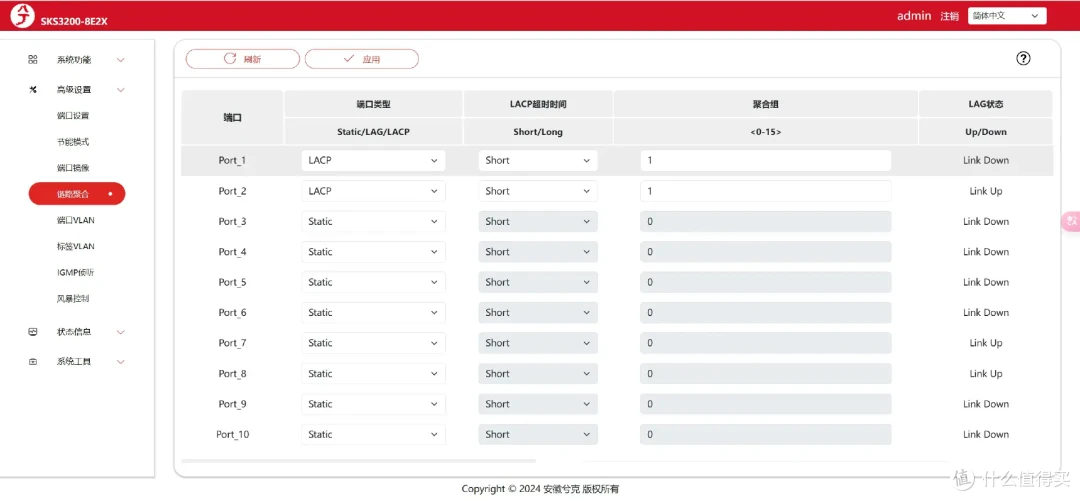Click Port_1 aggregation group input field
This screenshot has width=1080, height=501.
[765, 161]
